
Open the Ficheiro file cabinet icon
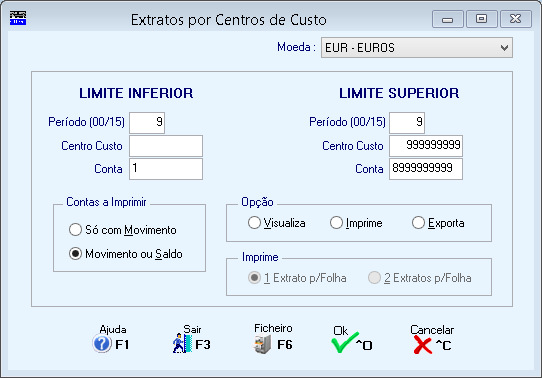tap(262, 344)
